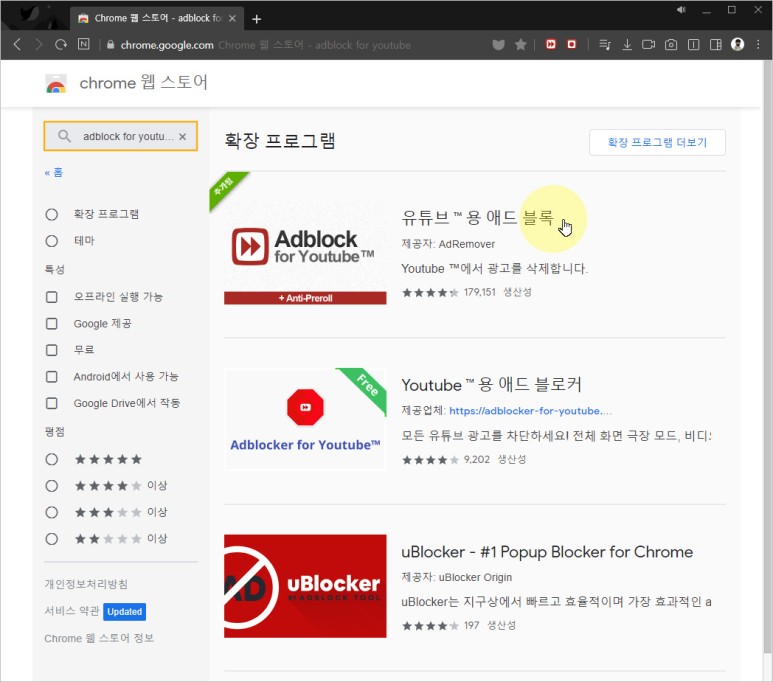Open 서비스 약관 link

[72, 611]
